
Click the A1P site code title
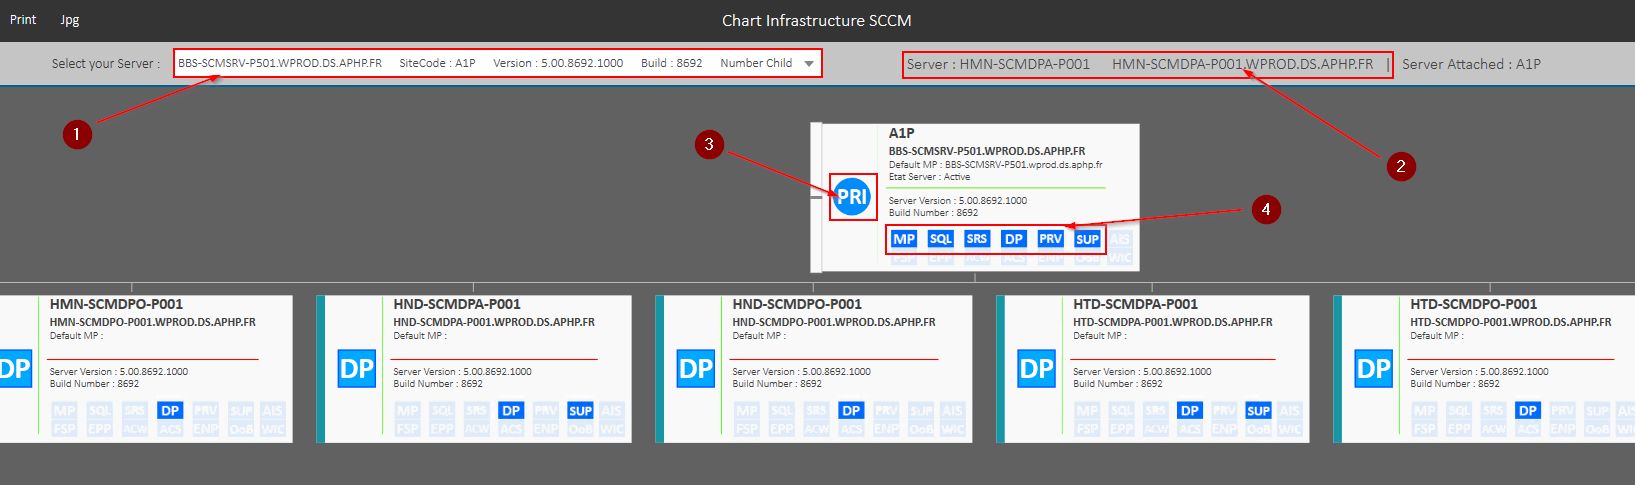(x=902, y=133)
